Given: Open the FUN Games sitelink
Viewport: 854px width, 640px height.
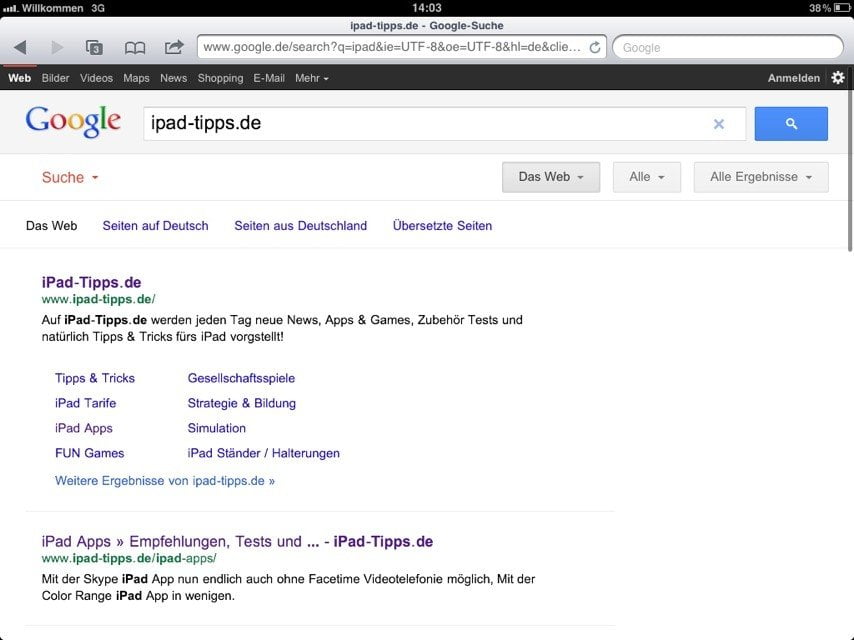Looking at the screenshot, I should point(90,453).
